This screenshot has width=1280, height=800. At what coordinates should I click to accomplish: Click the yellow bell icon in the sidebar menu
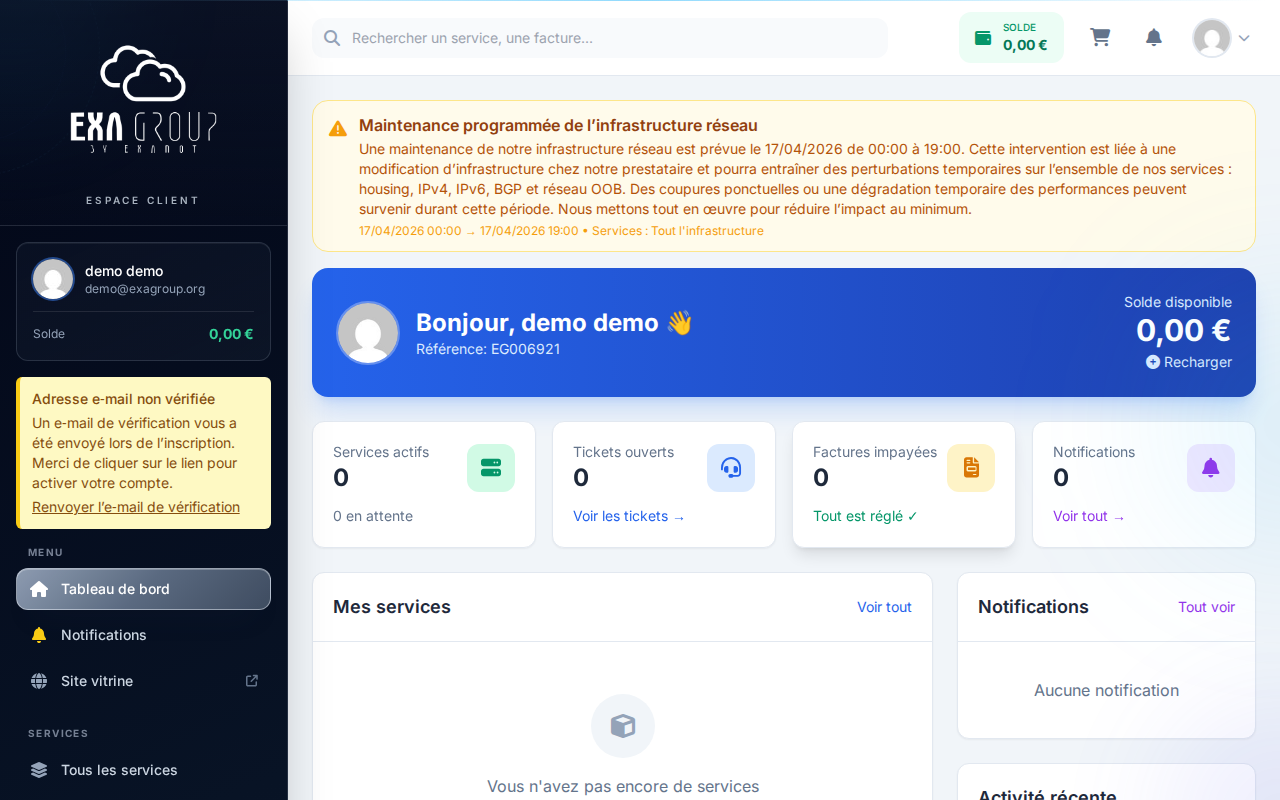click(x=39, y=635)
